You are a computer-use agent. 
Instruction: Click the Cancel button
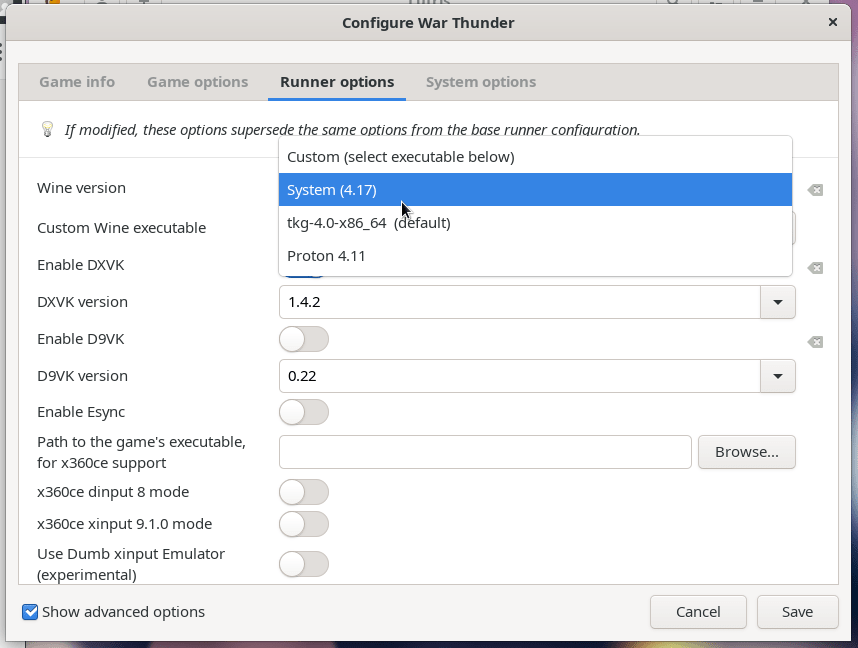pyautogui.click(x=698, y=612)
